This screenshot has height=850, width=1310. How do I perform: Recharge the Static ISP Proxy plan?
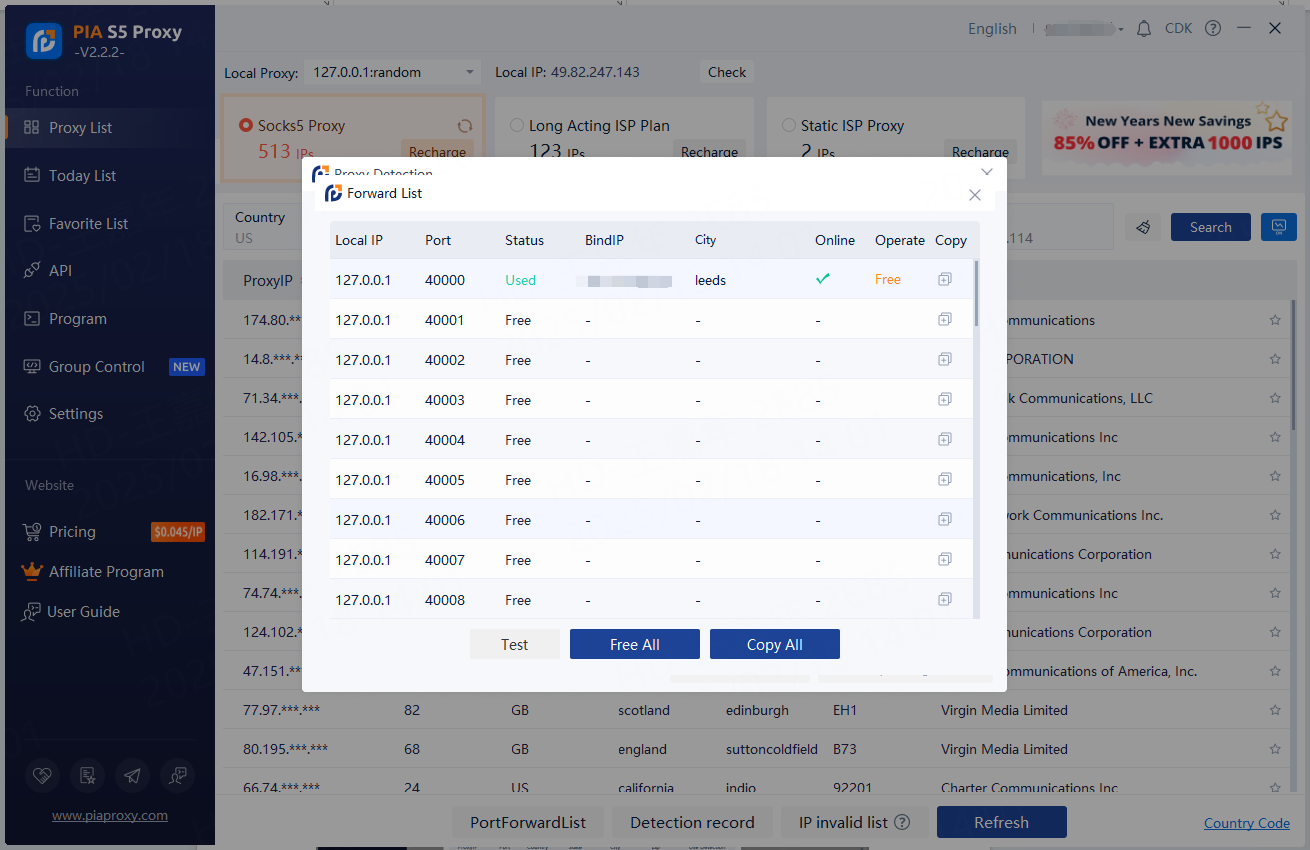pyautogui.click(x=980, y=152)
